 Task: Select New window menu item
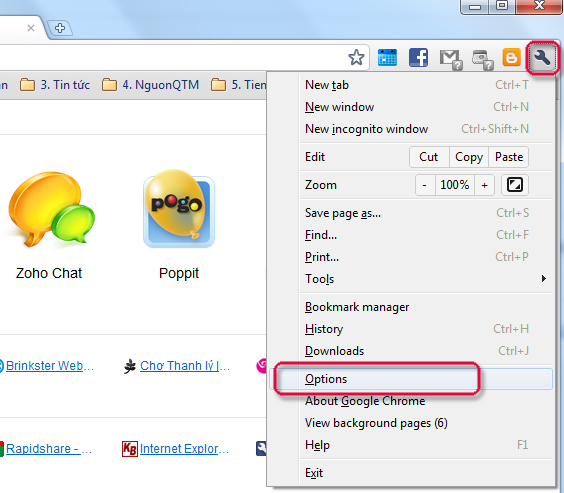411,107
